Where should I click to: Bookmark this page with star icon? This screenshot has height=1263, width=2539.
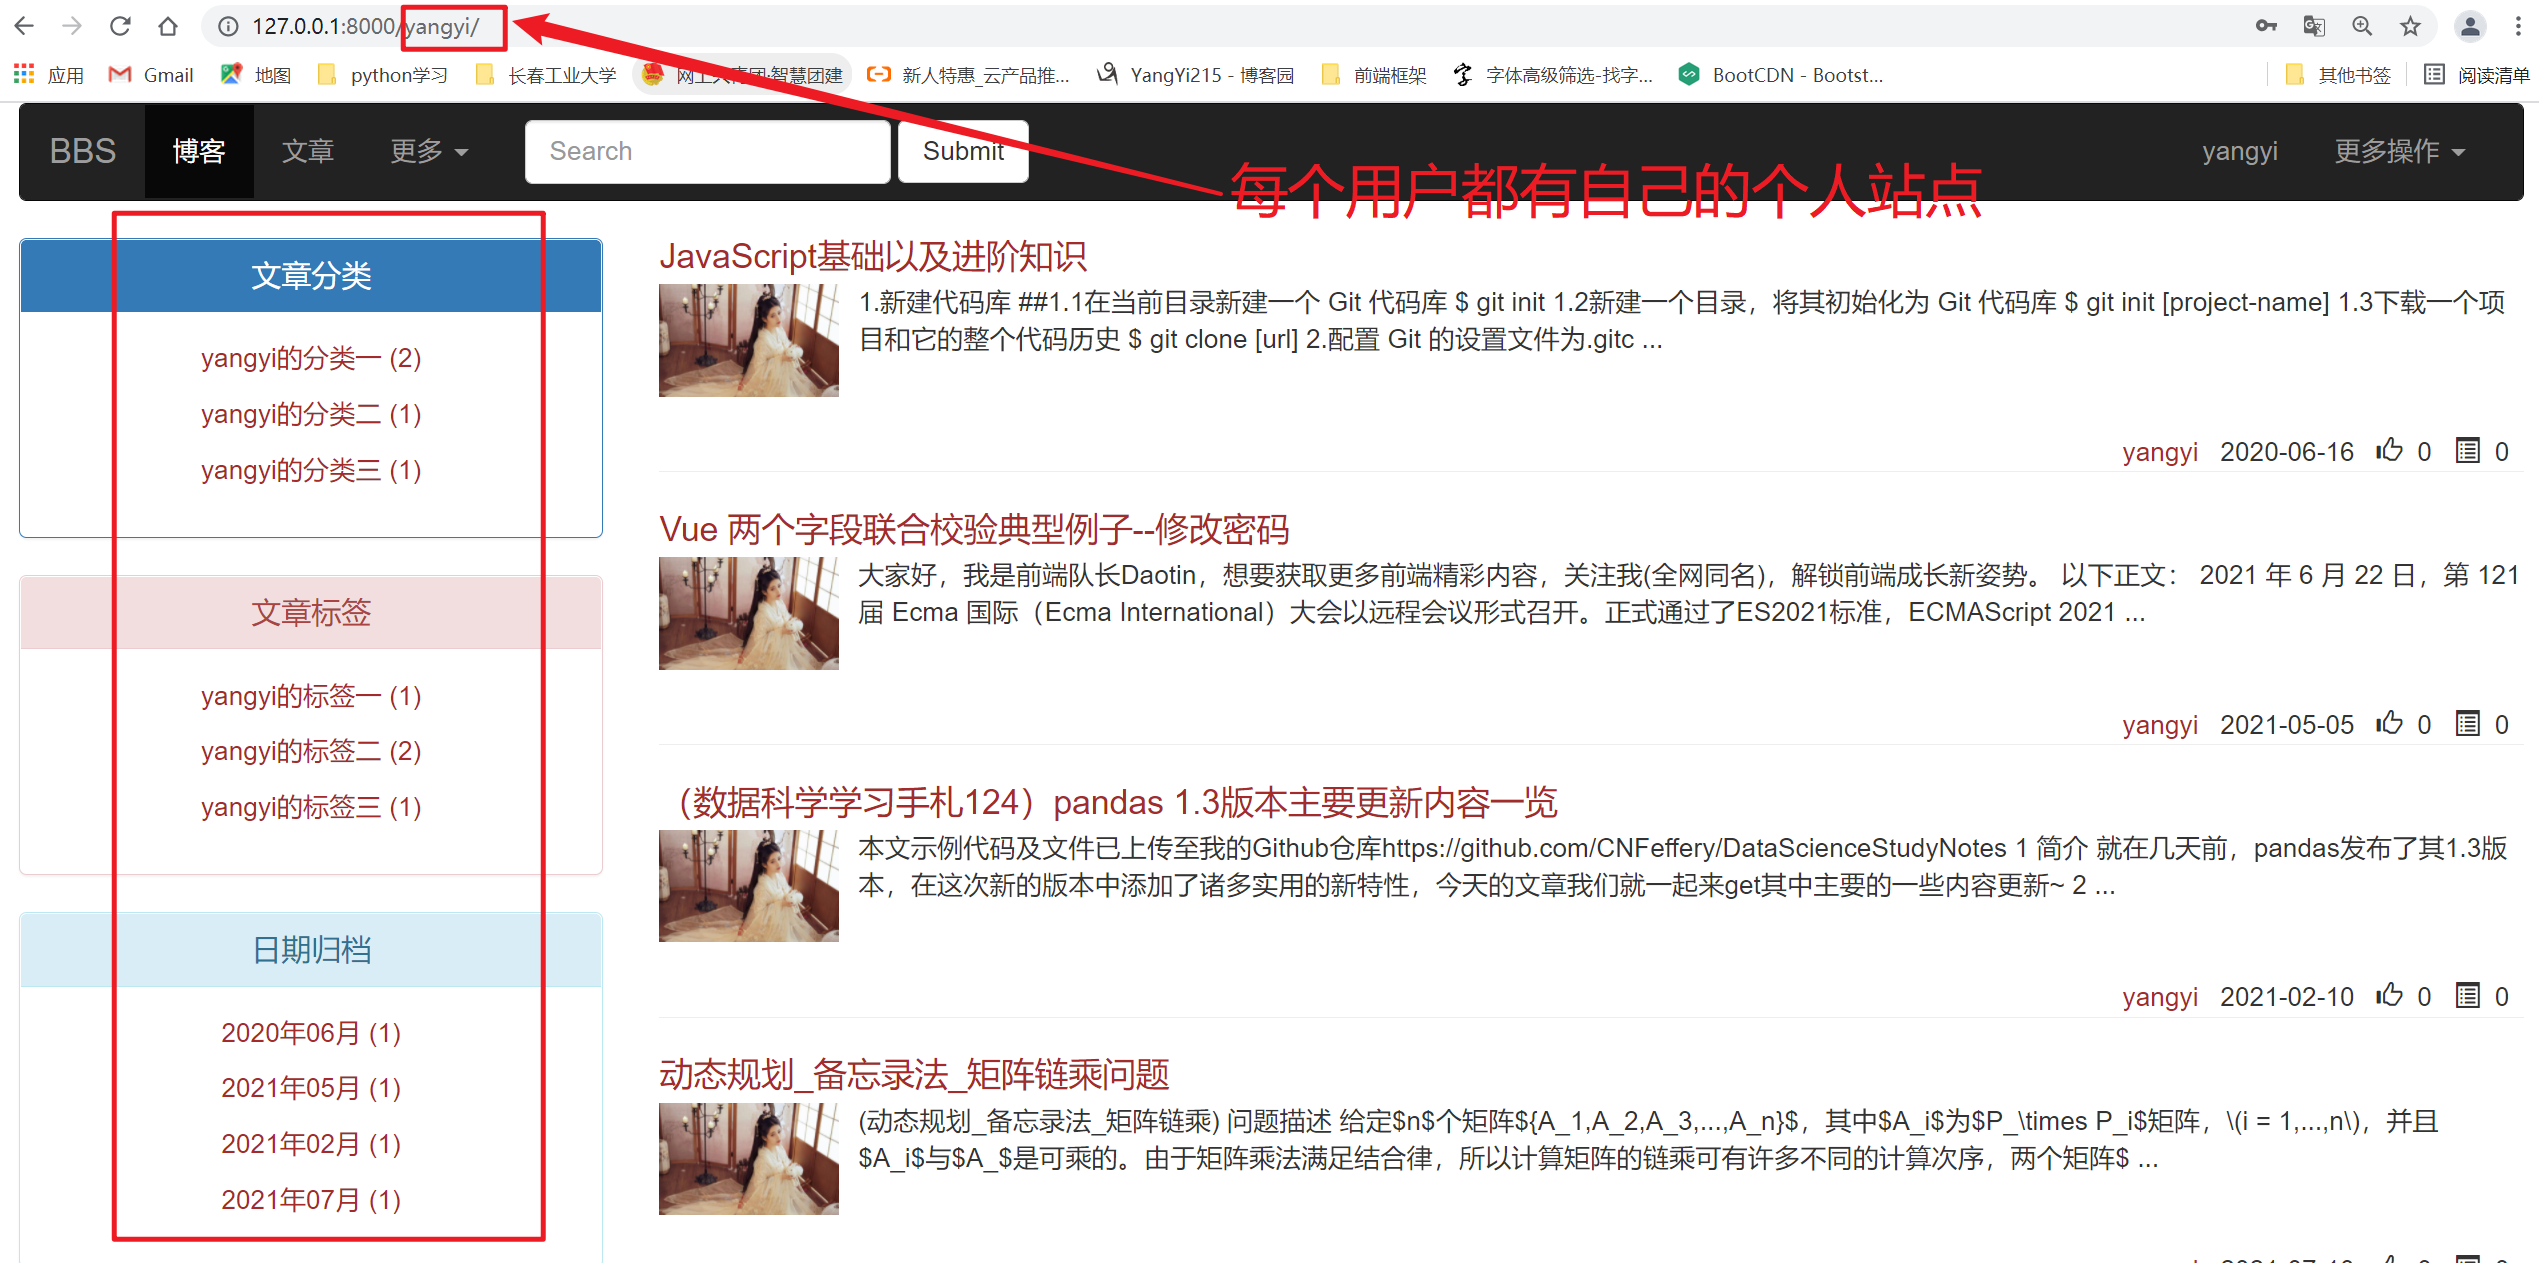pos(2410,26)
